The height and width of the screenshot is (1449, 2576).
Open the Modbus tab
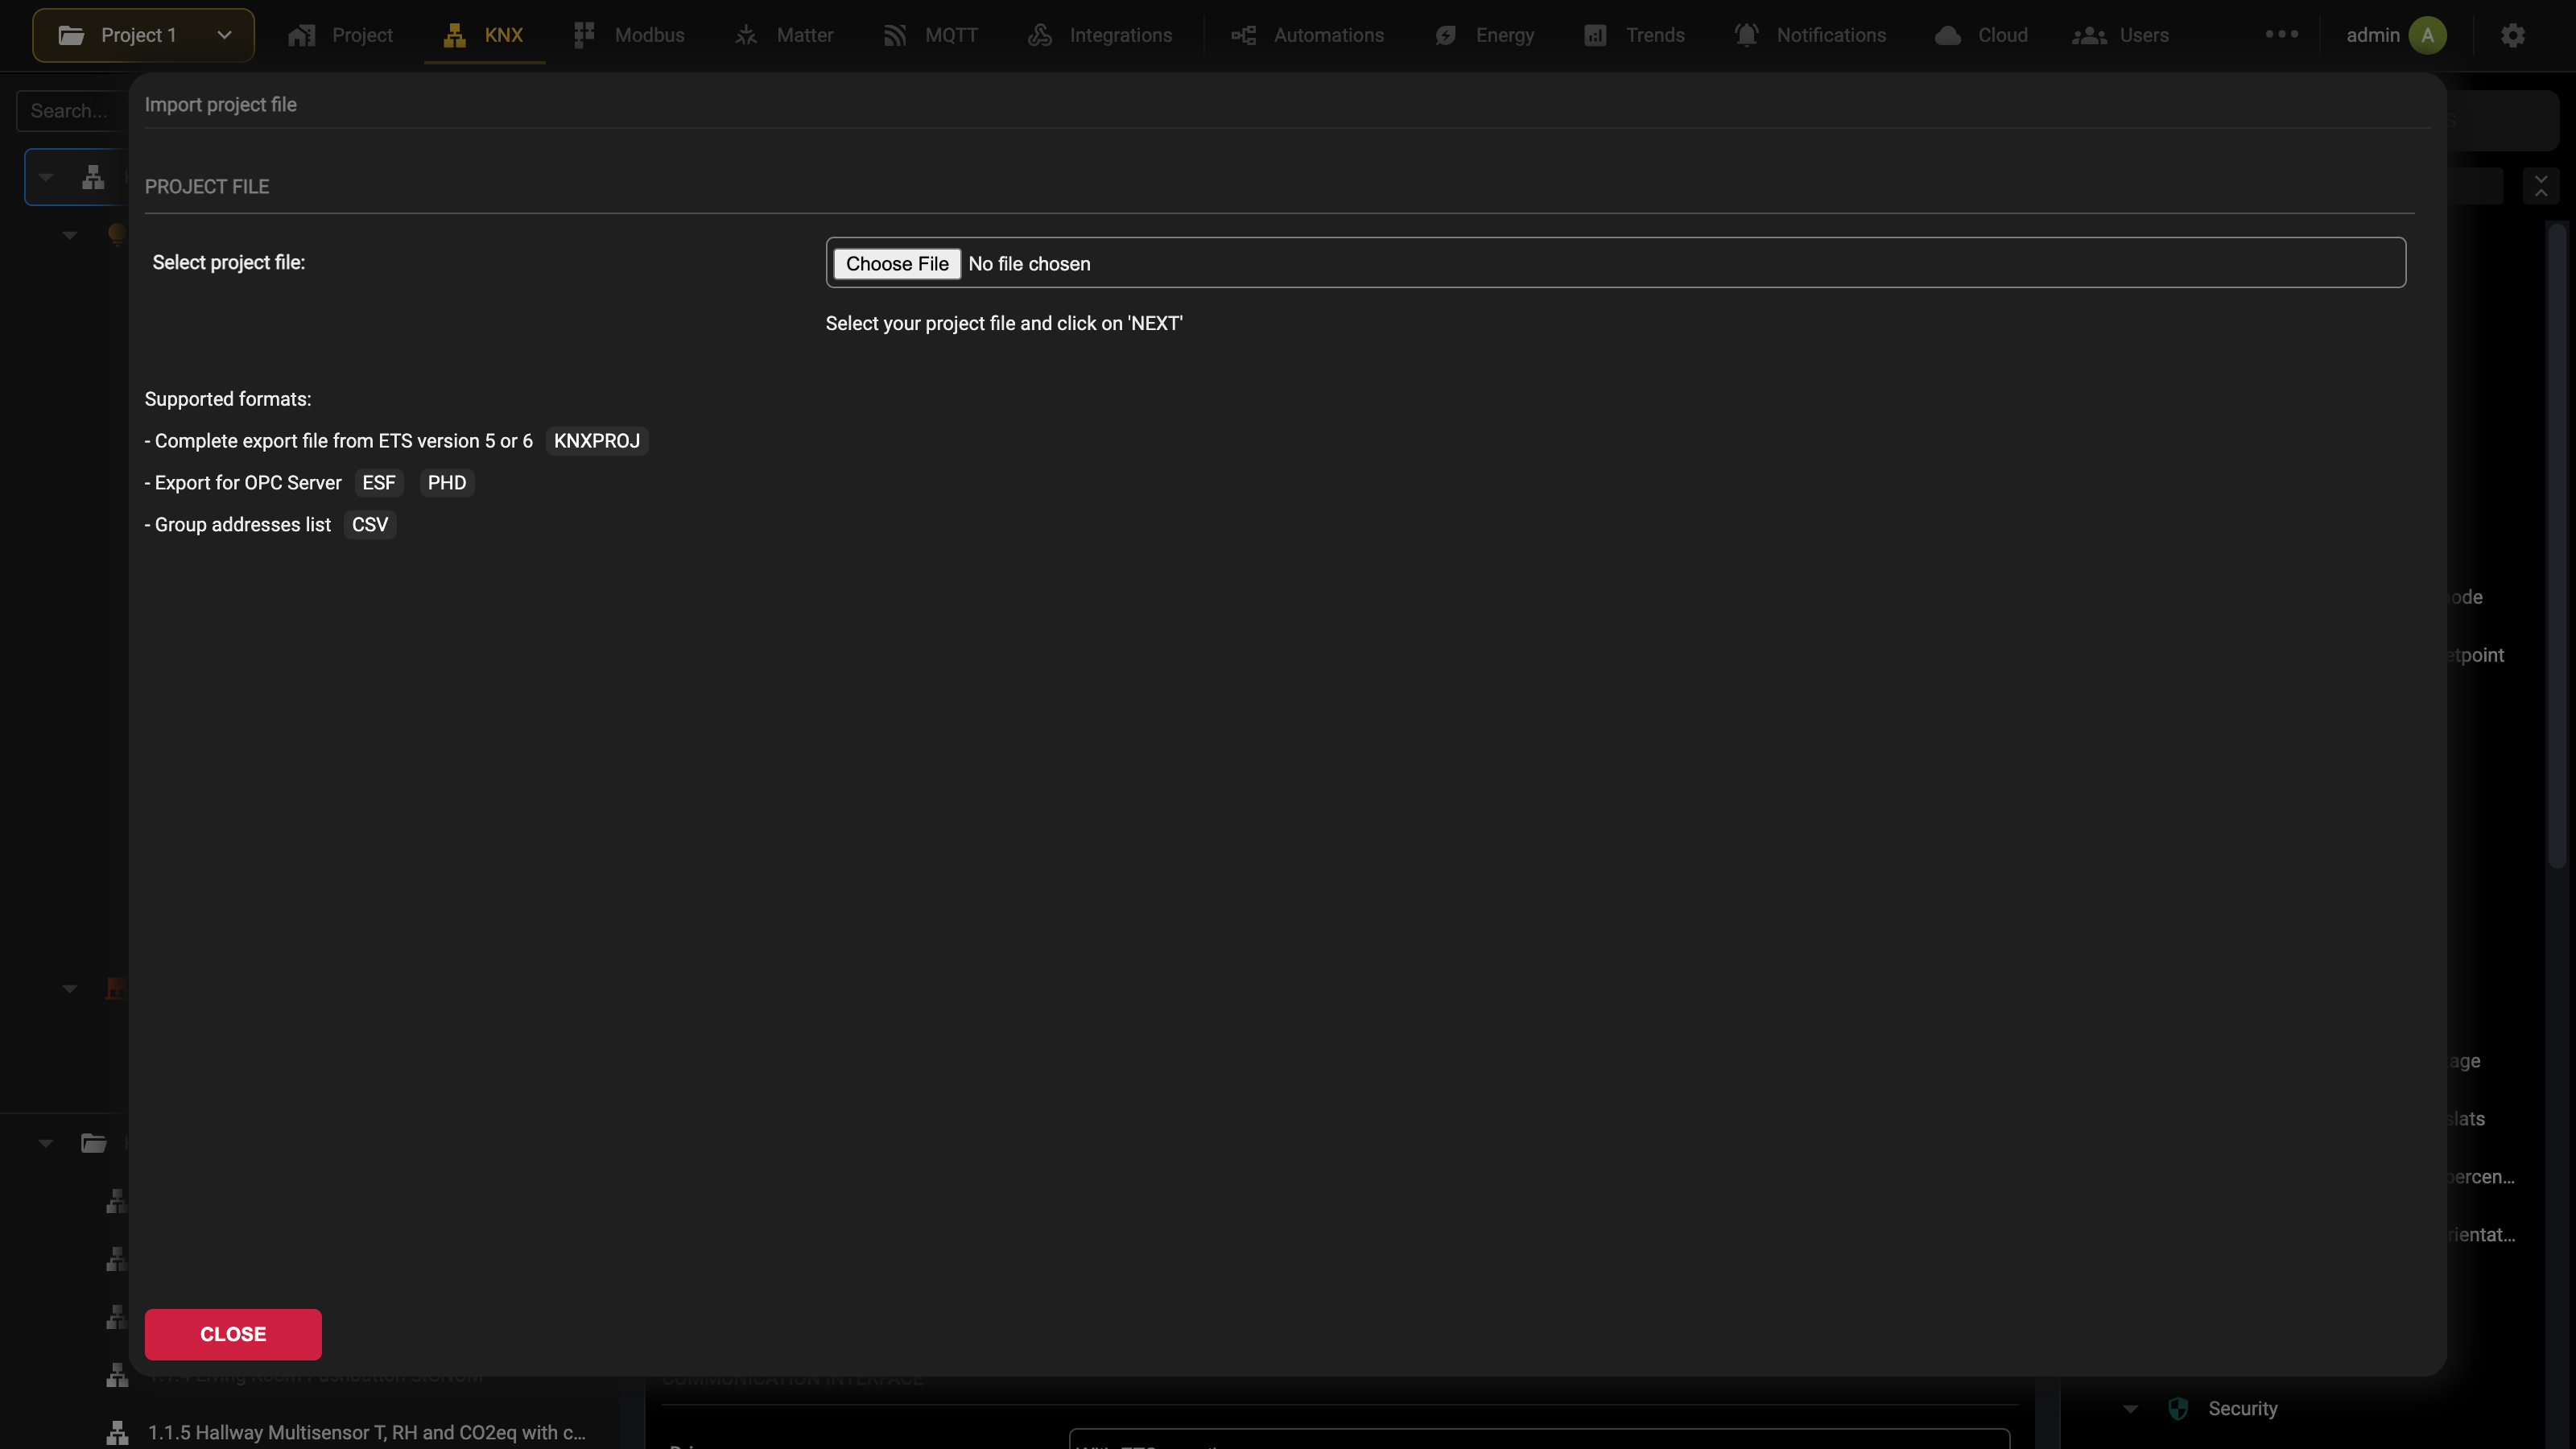click(x=629, y=35)
